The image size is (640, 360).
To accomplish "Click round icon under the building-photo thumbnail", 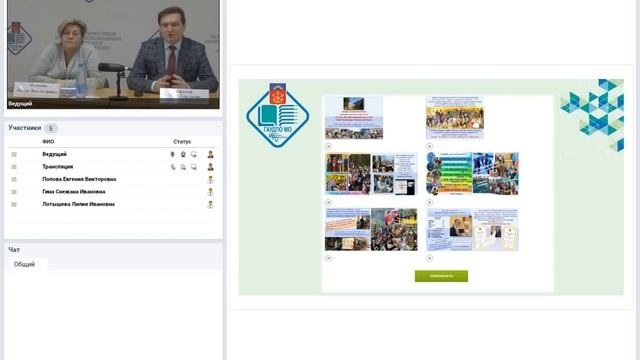I will pyautogui.click(x=328, y=147).
